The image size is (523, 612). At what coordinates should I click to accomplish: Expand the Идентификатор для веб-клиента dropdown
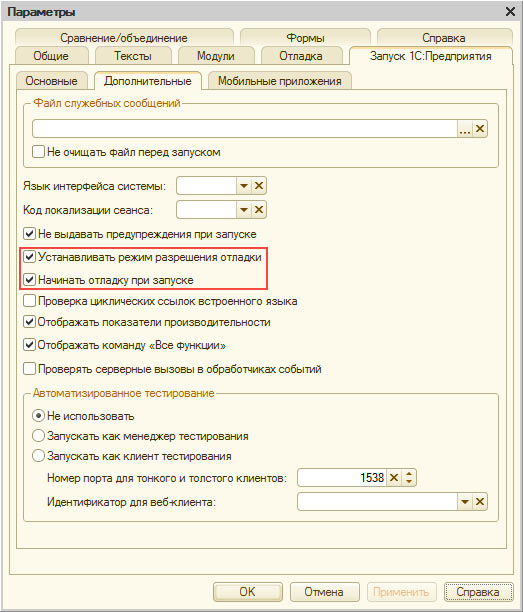(465, 502)
